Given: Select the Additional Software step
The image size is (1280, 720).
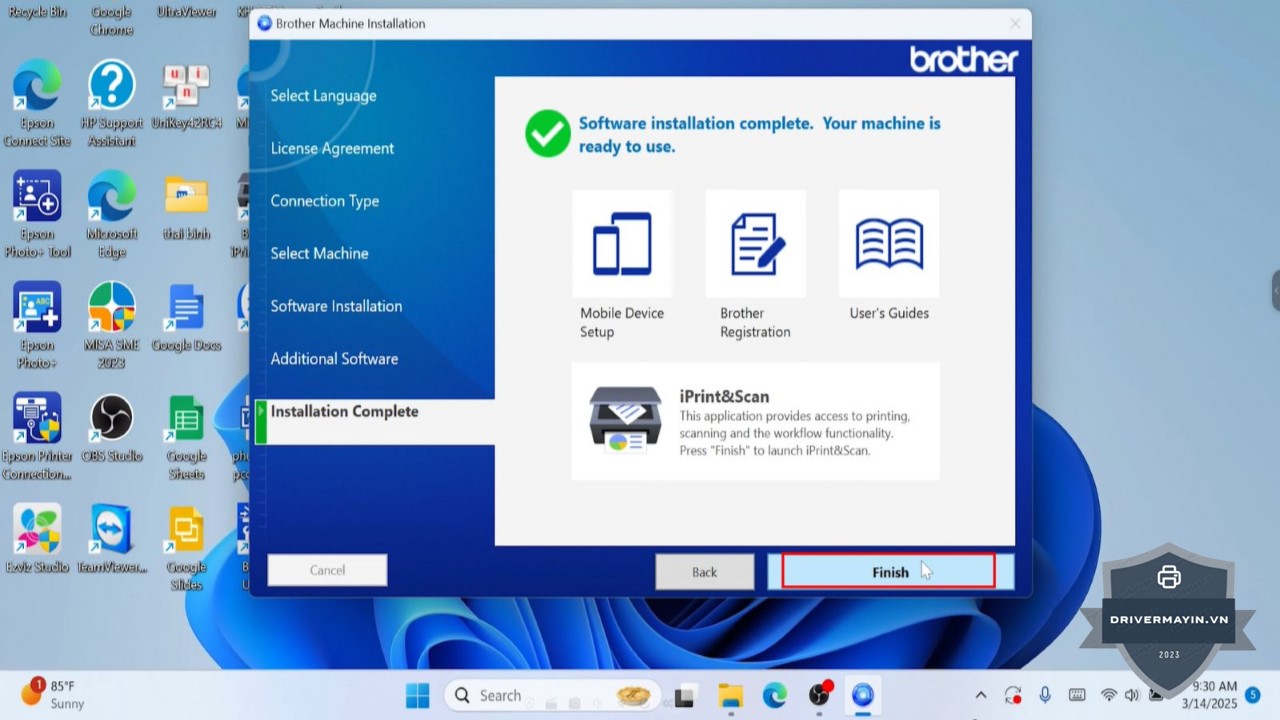Looking at the screenshot, I should click(x=334, y=358).
